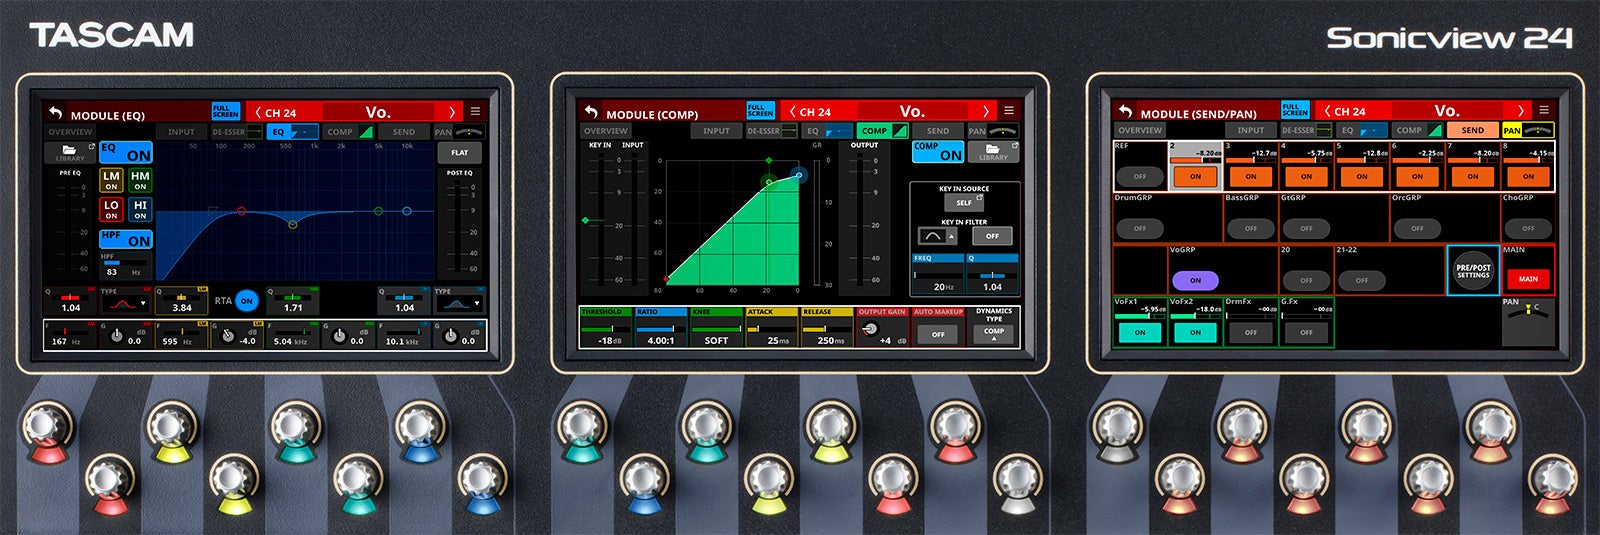Go to previous channel on EQ screen
This screenshot has height=535, width=1600.
tap(258, 113)
